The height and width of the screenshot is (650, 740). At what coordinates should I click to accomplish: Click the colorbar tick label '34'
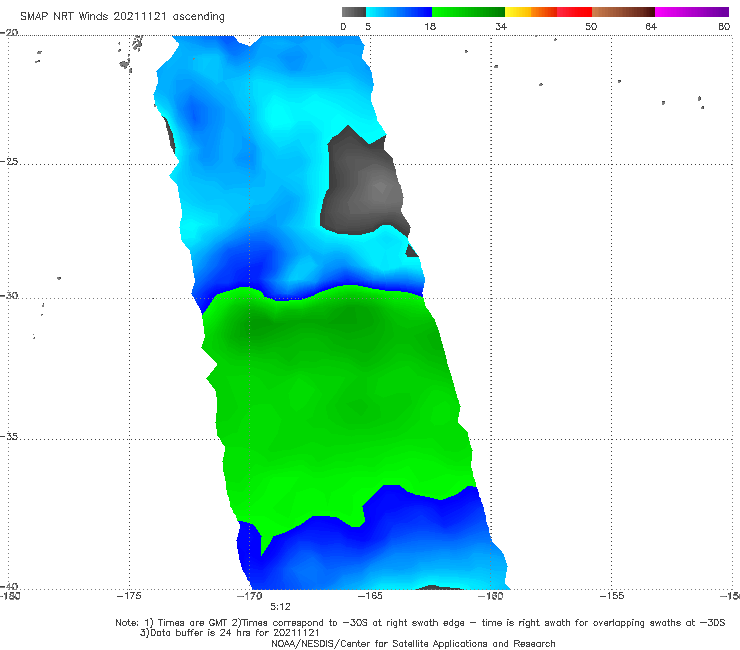click(x=501, y=26)
